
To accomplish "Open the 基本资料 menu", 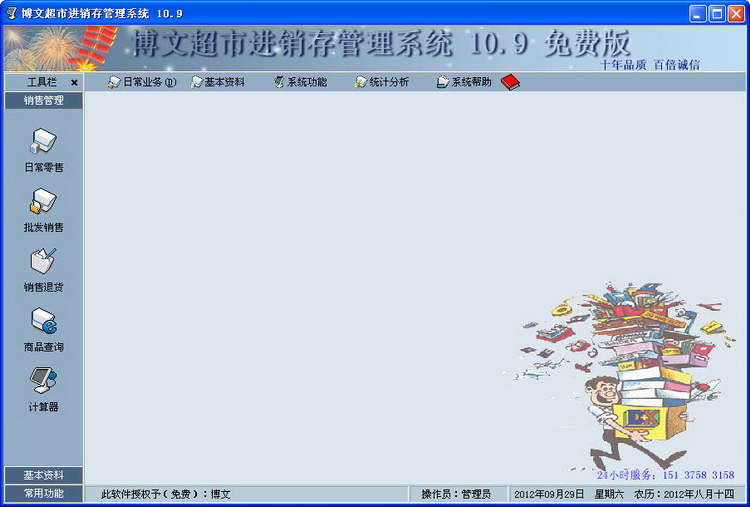I will tap(217, 82).
